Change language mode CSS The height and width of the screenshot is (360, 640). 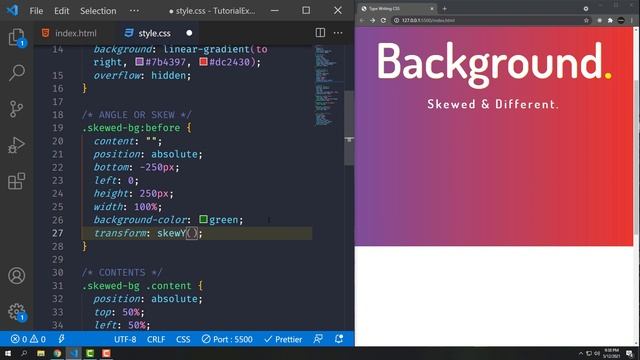coord(183,339)
